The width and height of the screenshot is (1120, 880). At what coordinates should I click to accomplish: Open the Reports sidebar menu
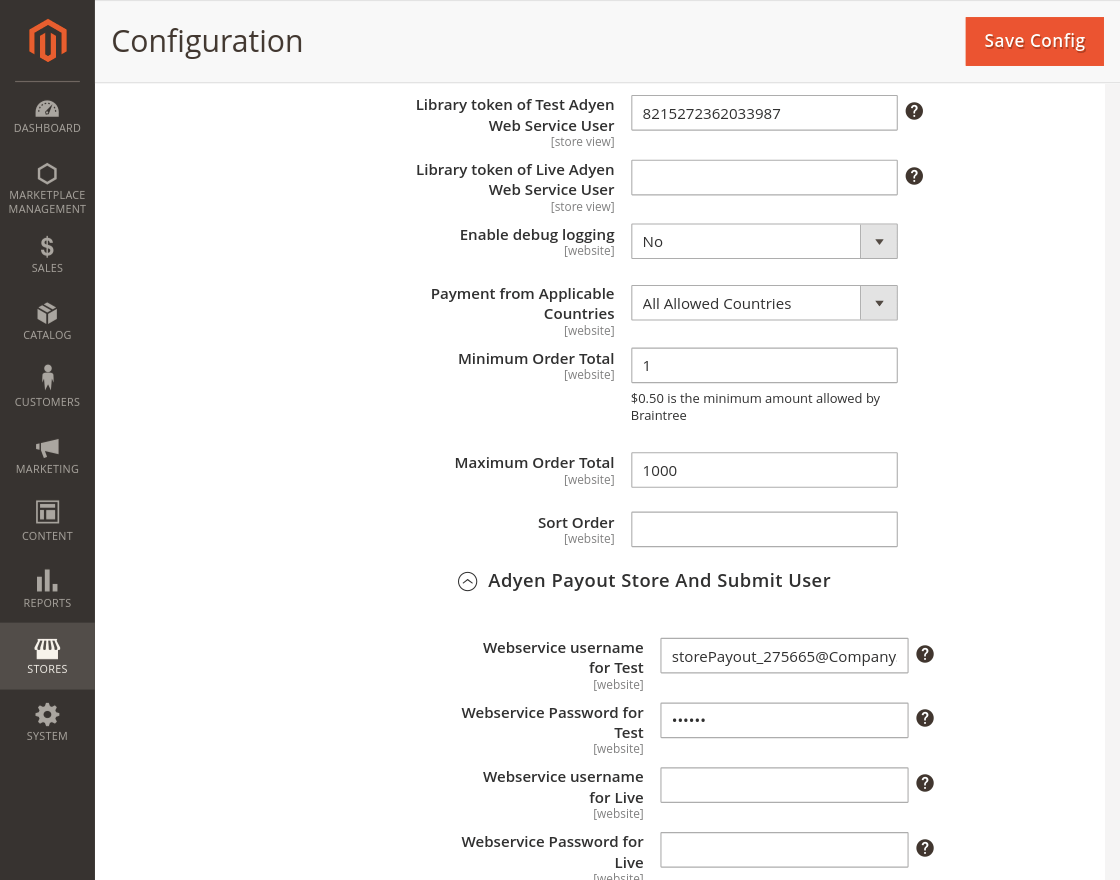[x=47, y=589]
